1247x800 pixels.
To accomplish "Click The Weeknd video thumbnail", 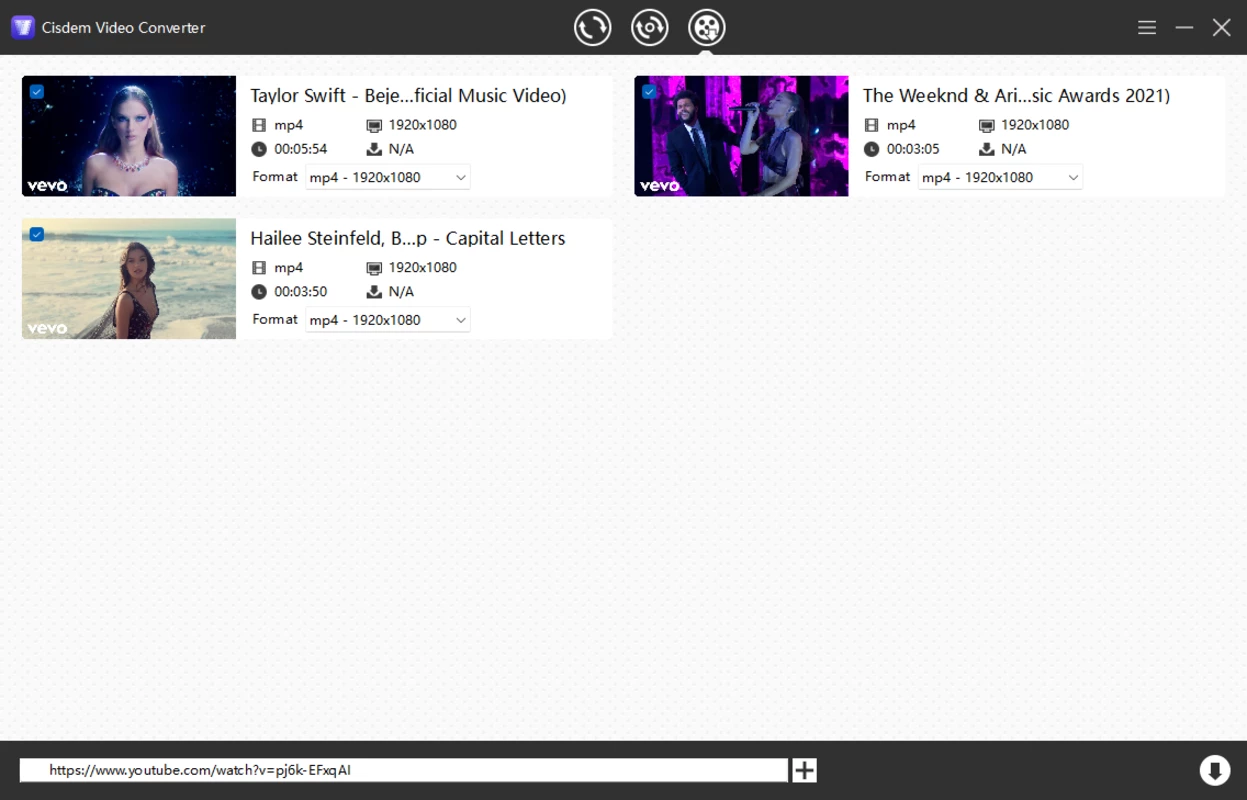I will pyautogui.click(x=741, y=136).
